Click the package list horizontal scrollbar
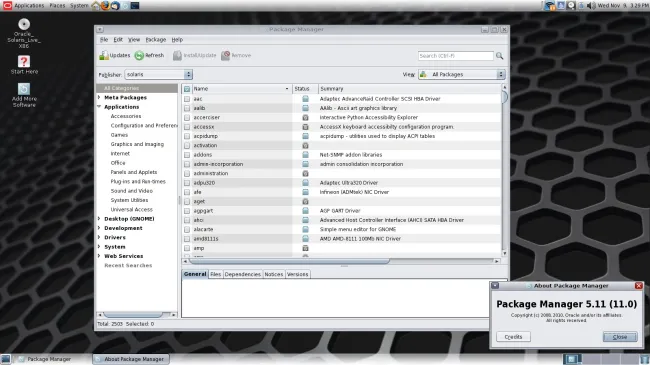 click(x=289, y=261)
